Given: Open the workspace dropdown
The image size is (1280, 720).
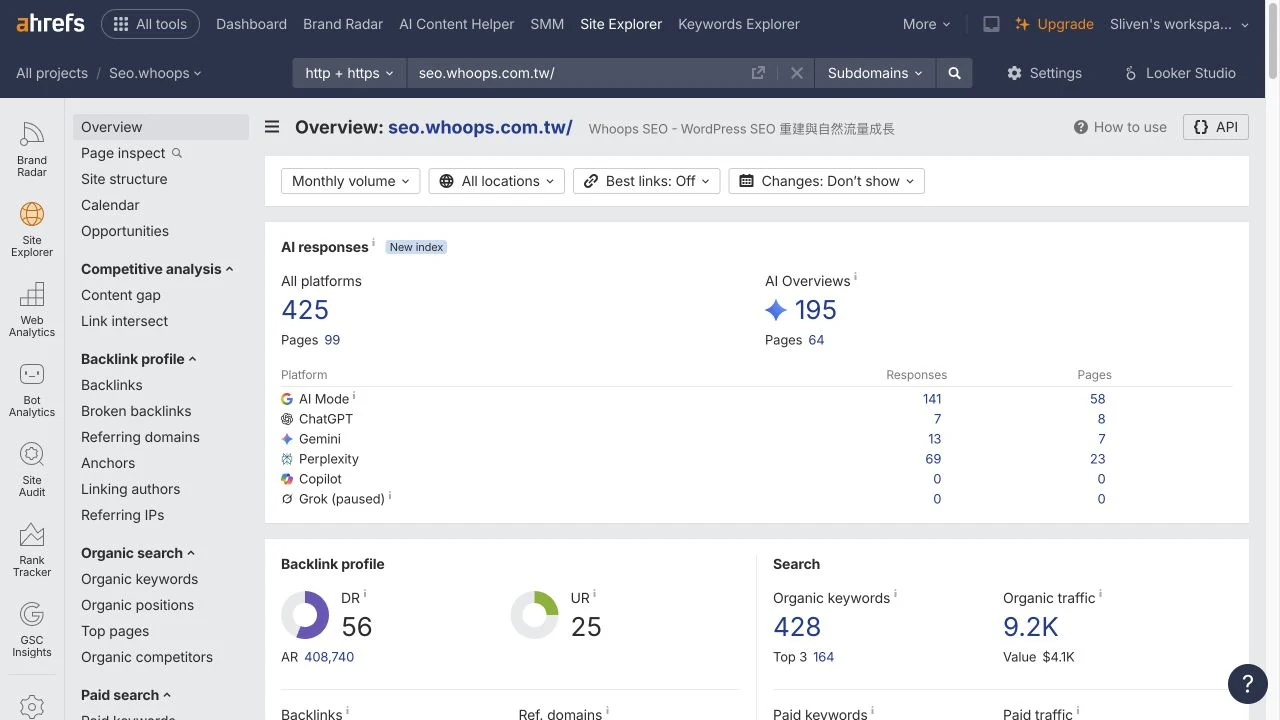Looking at the screenshot, I should 1179,24.
